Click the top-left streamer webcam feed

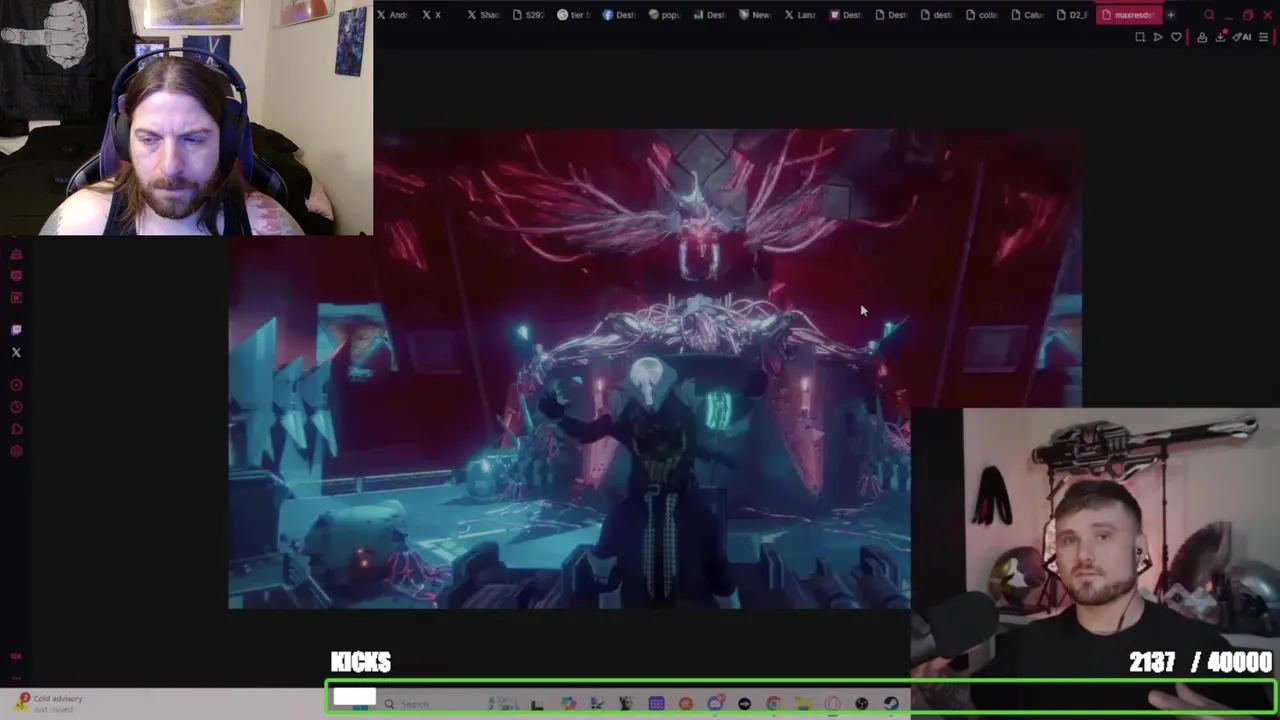click(187, 118)
